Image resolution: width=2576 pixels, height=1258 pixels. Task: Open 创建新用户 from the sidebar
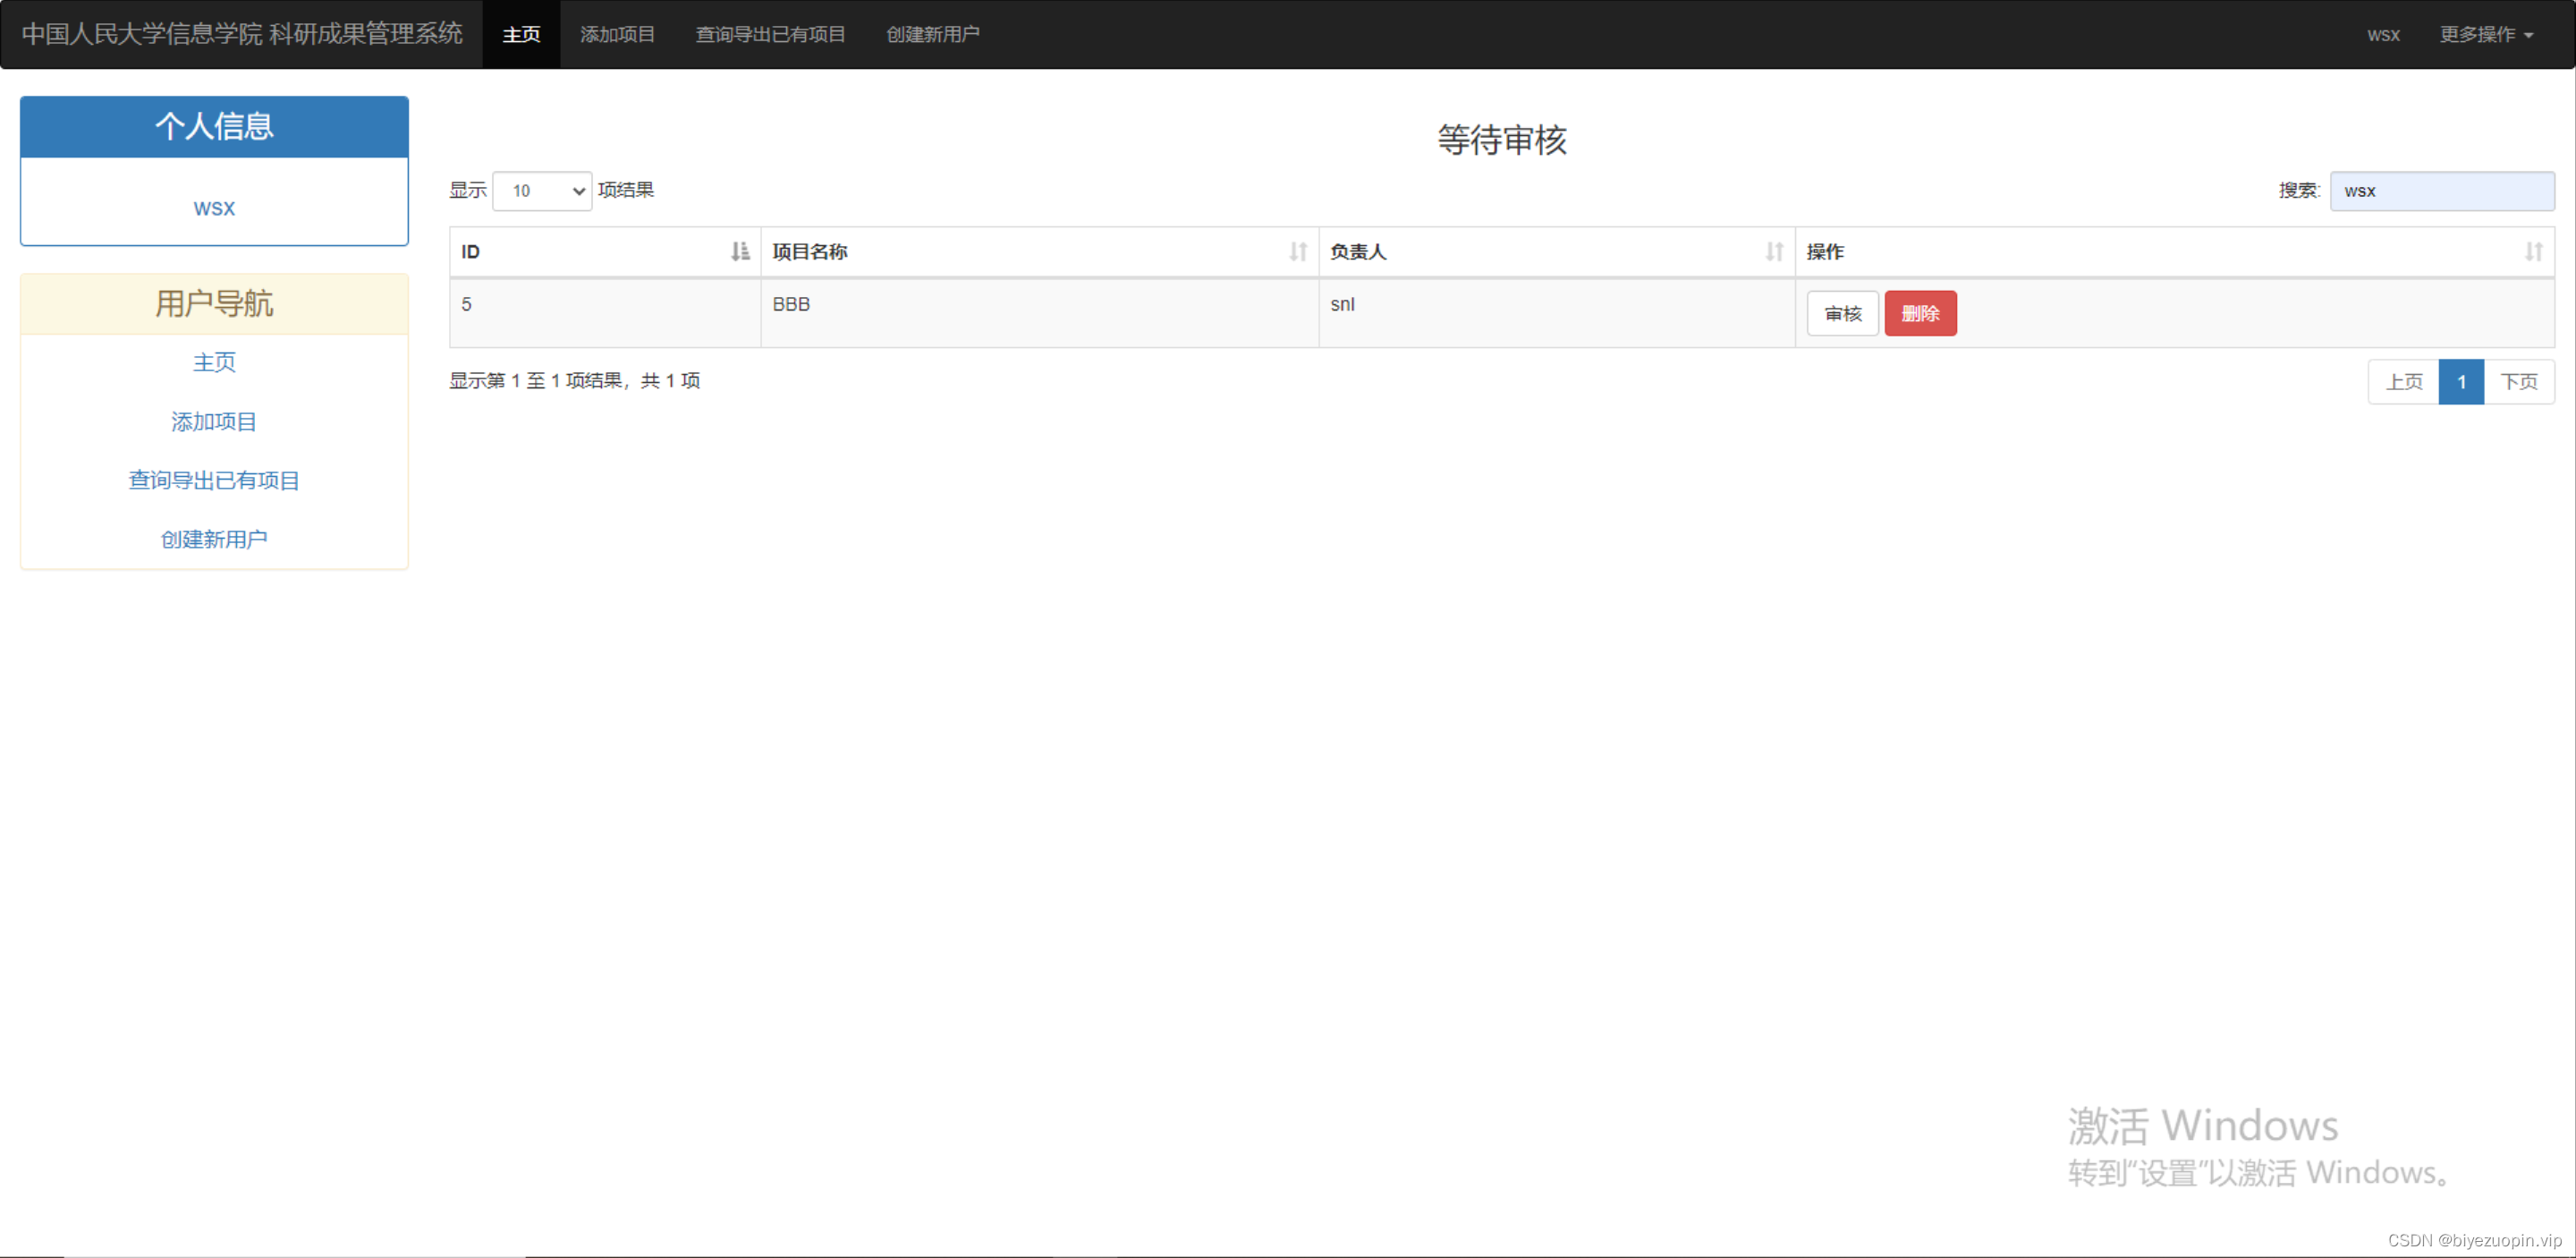pyautogui.click(x=213, y=538)
